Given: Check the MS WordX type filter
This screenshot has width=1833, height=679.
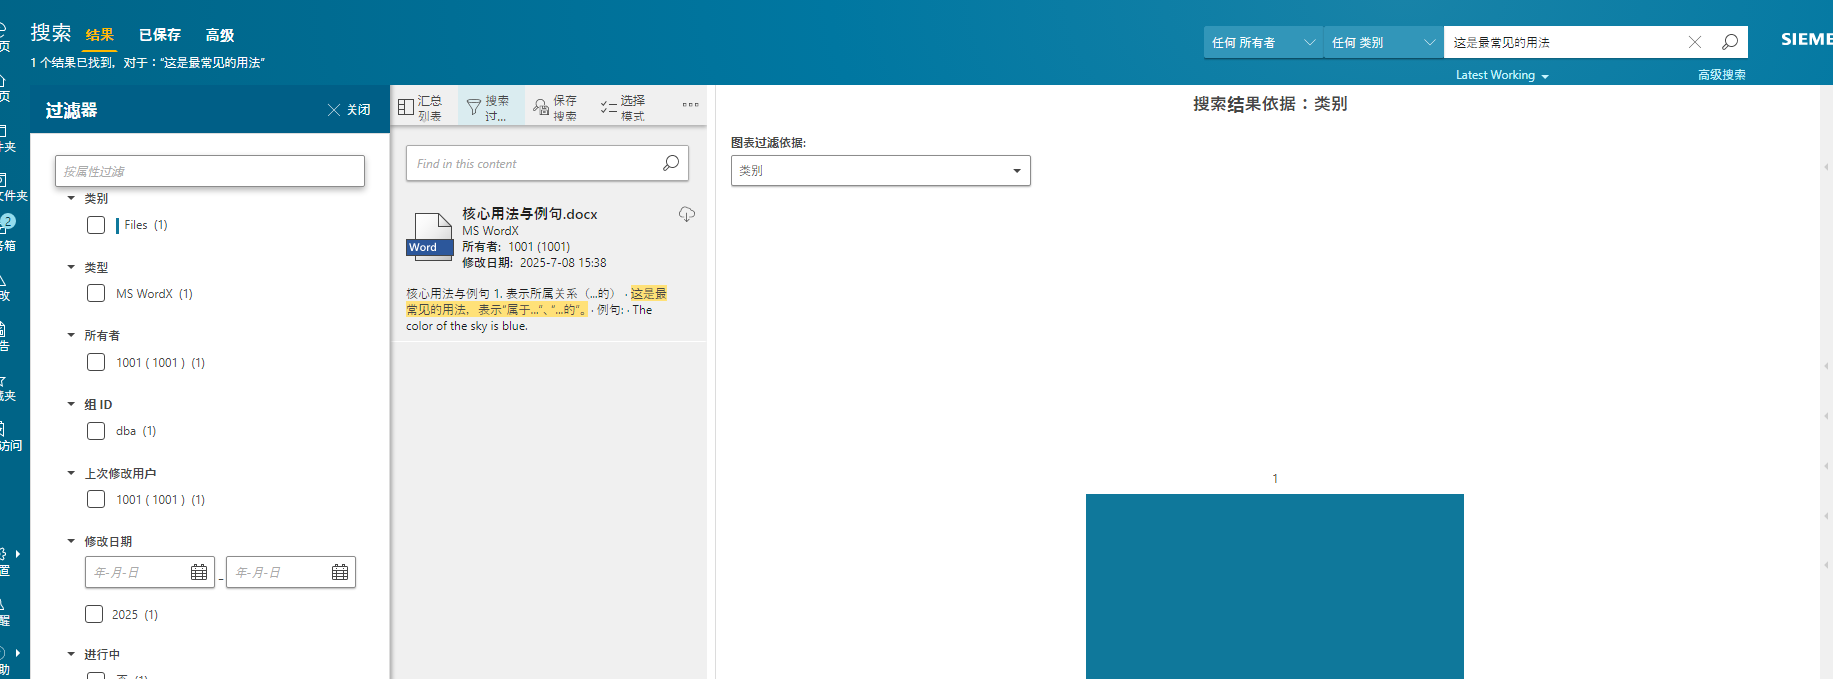Looking at the screenshot, I should [x=96, y=293].
